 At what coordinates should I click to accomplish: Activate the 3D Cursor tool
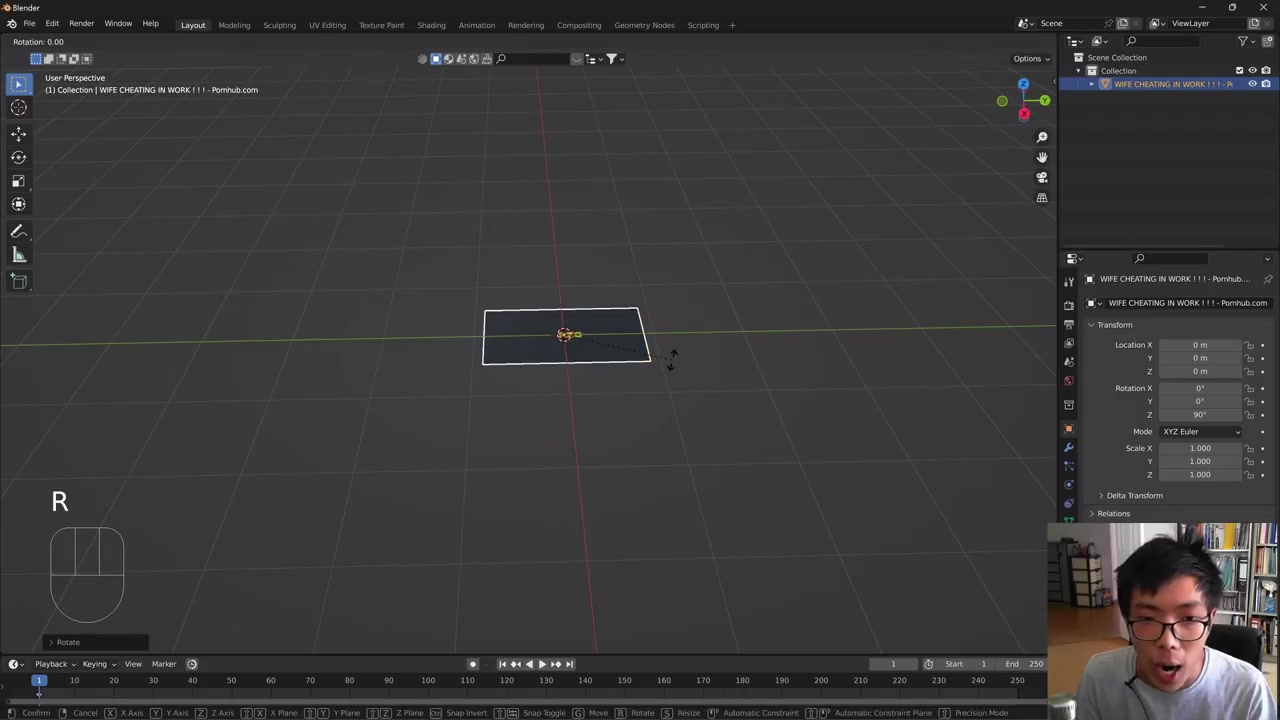18,108
